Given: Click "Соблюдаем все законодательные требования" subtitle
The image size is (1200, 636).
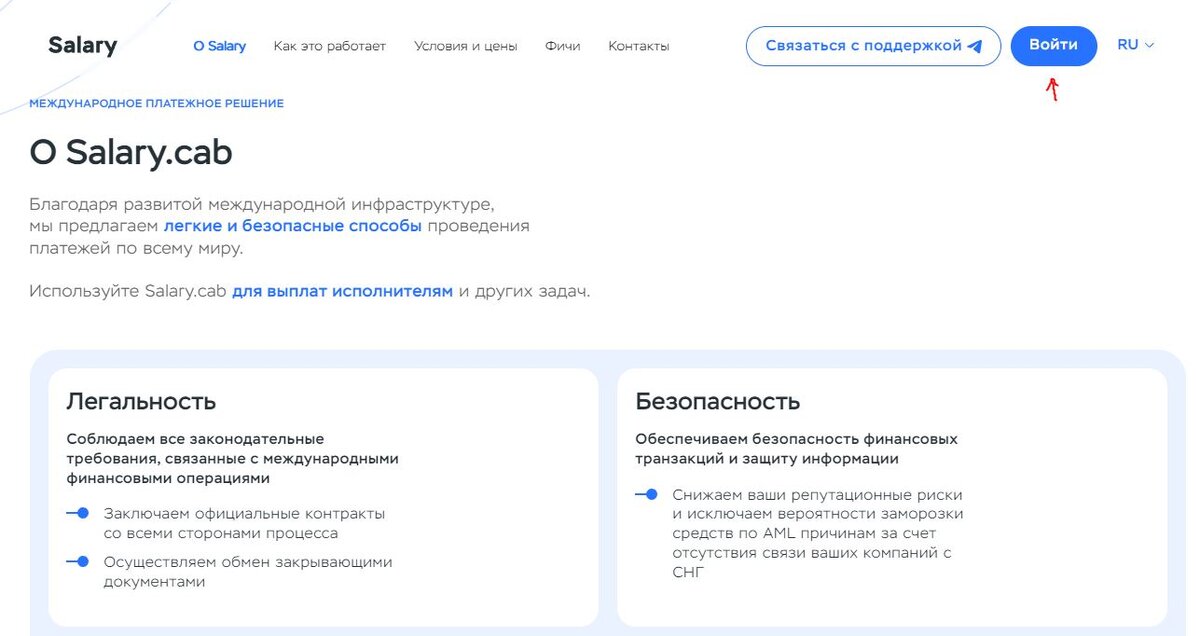Looking at the screenshot, I should point(232,458).
